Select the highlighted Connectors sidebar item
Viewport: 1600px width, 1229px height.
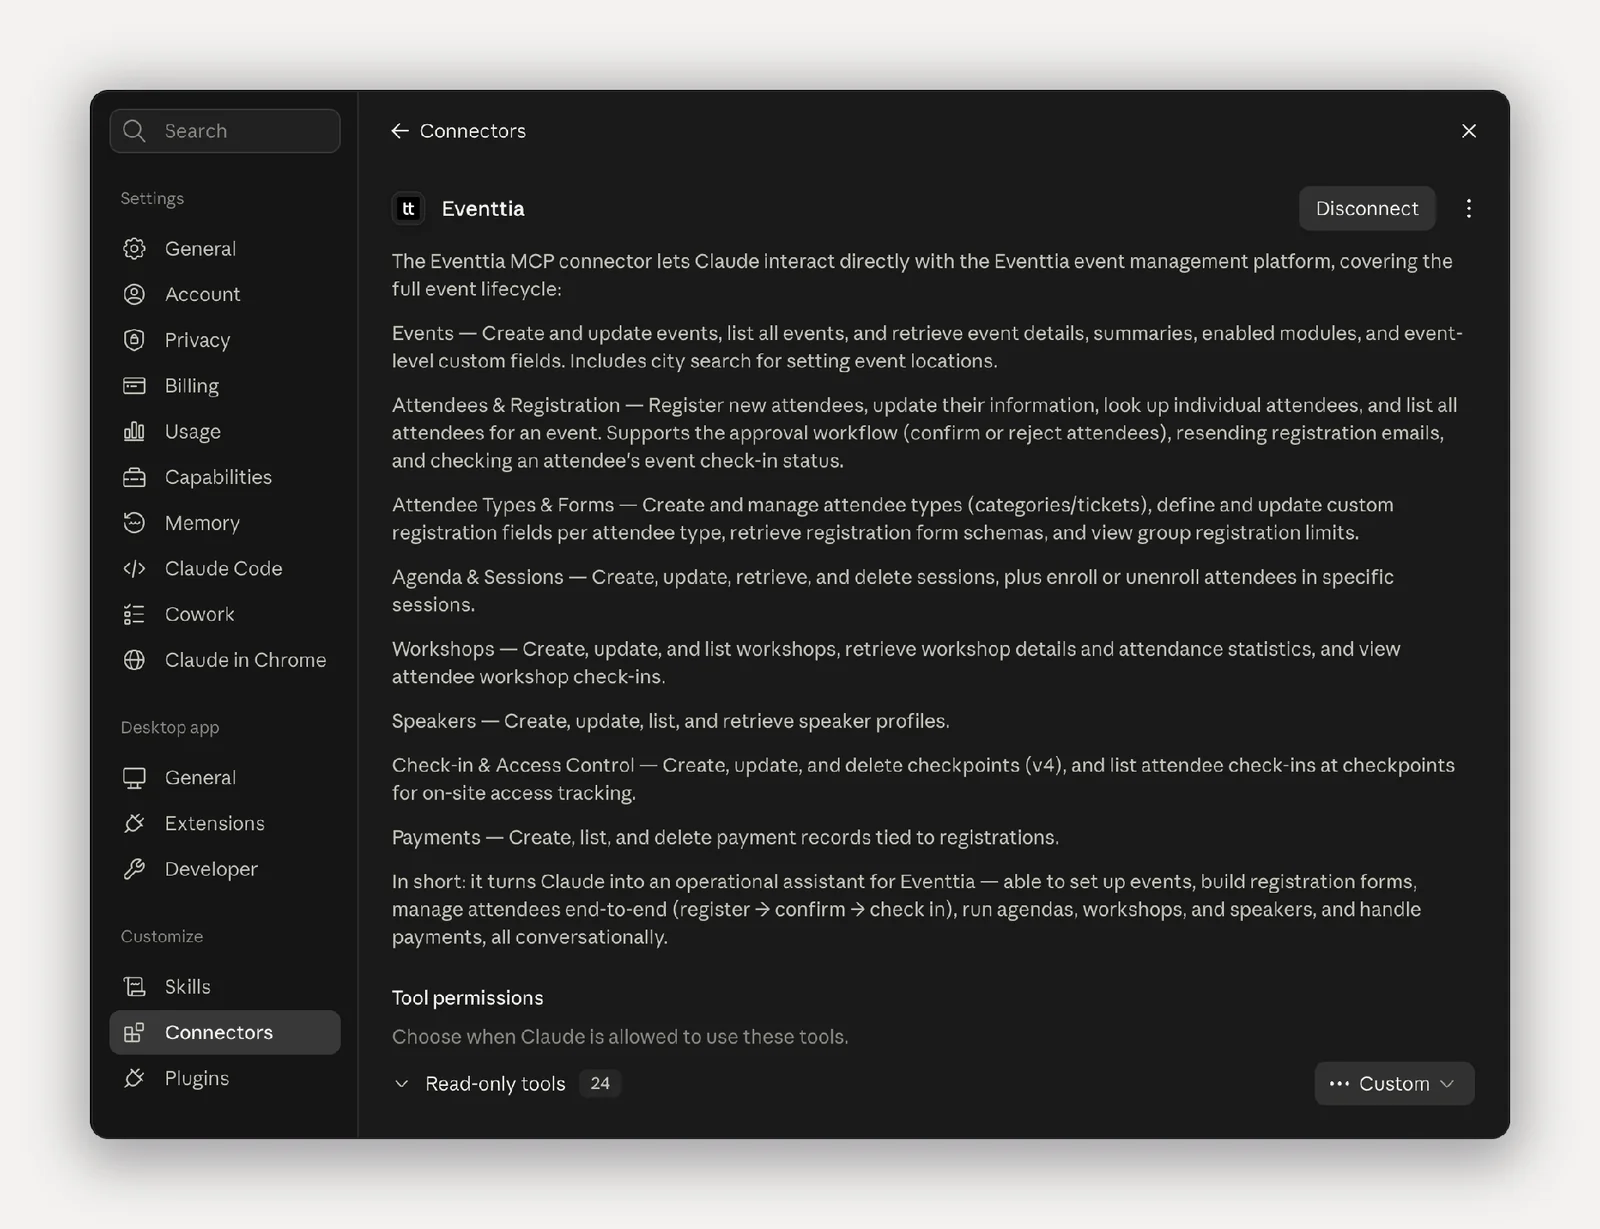225,1032
